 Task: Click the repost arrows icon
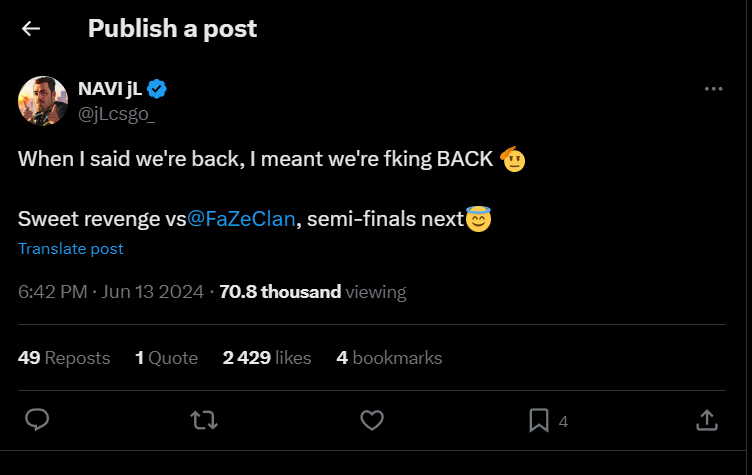(x=204, y=420)
